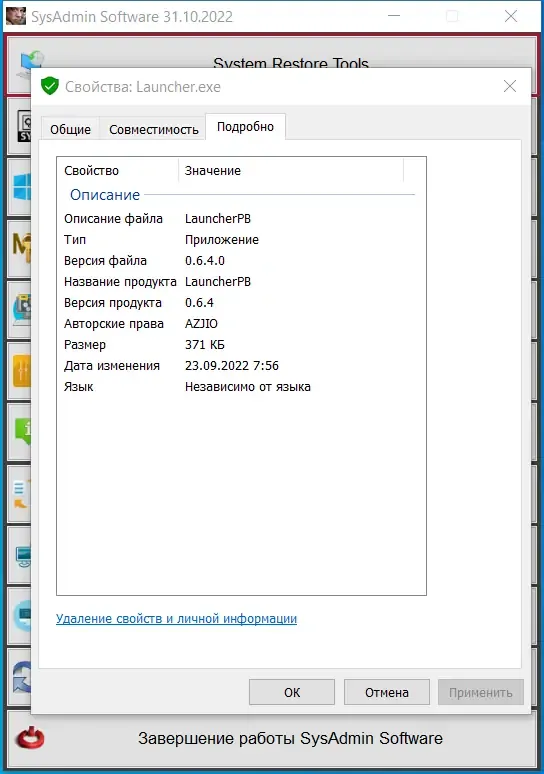Select the Авторские права AZJIO row
Image resolution: width=544 pixels, height=774 pixels.
point(239,324)
